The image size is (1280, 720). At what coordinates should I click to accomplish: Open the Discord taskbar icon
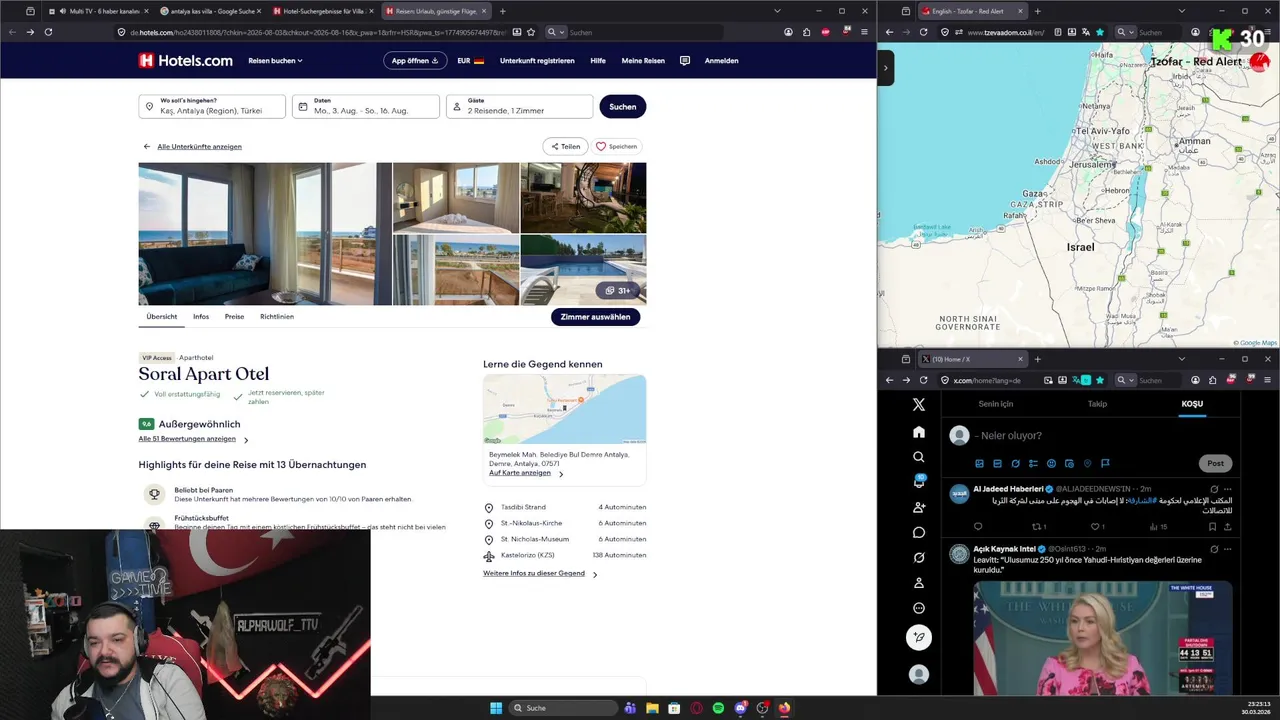pyautogui.click(x=740, y=708)
